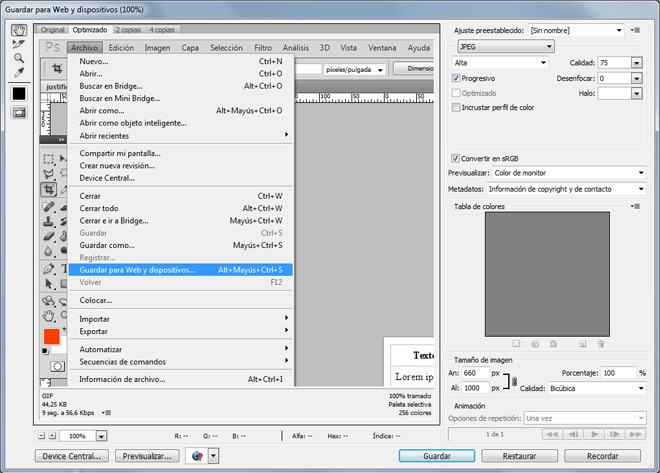Image resolution: width=660 pixels, height=473 pixels.
Task: Open Previsualizar Color de monitor dropdown
Action: pos(569,173)
